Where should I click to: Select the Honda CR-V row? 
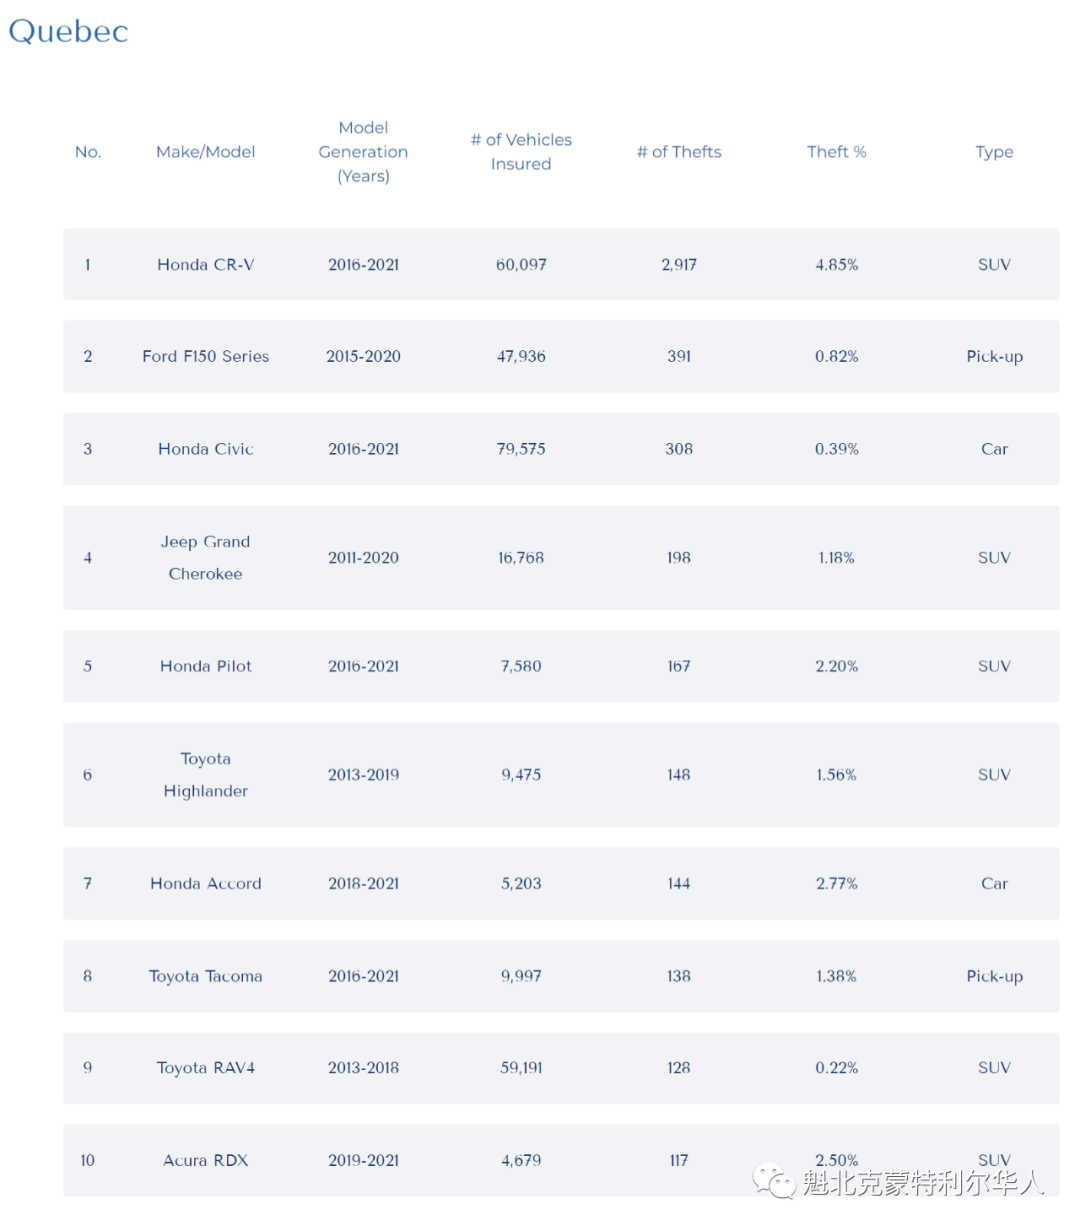(x=561, y=264)
